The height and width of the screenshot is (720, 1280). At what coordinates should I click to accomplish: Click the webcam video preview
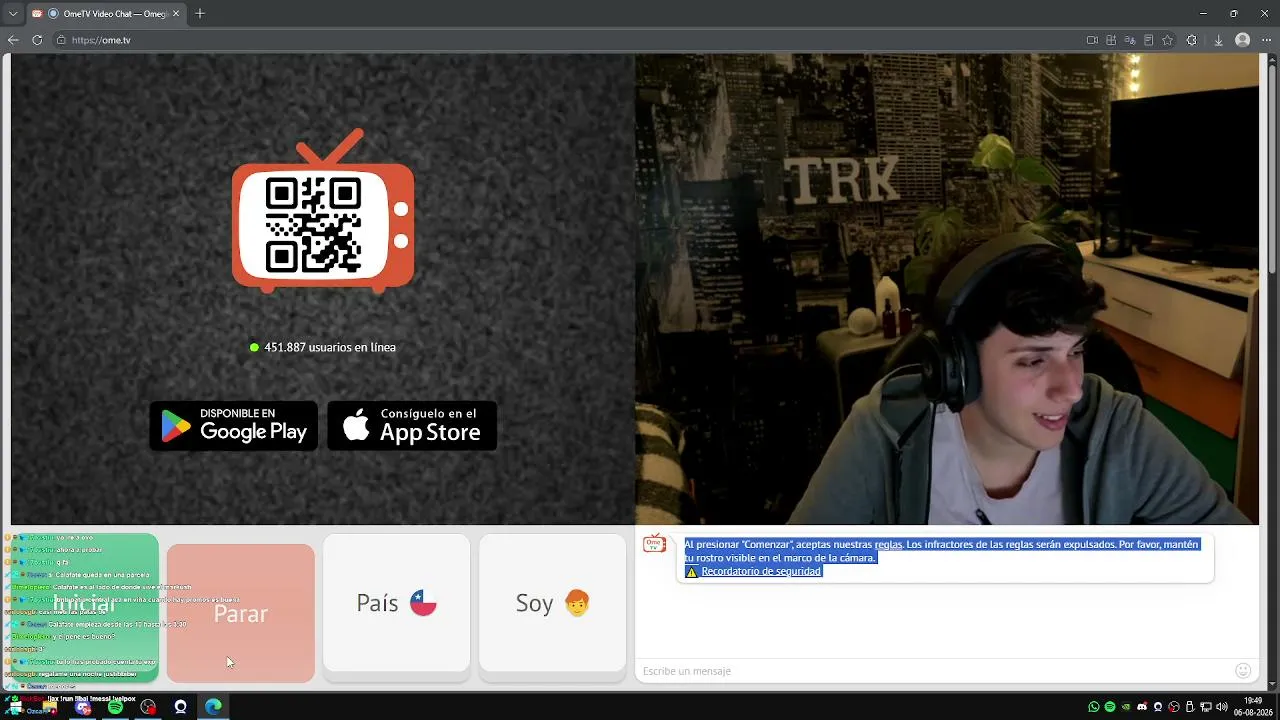coord(947,289)
